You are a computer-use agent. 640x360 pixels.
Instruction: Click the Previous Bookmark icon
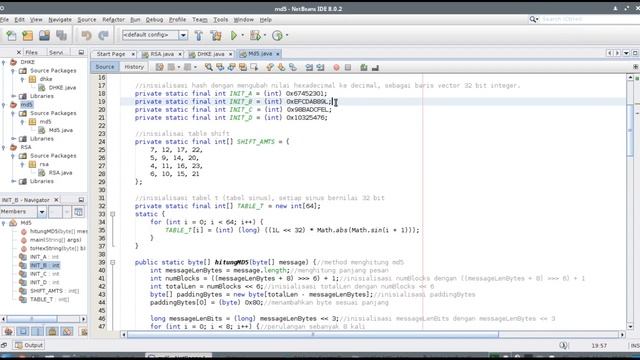(x=270, y=67)
